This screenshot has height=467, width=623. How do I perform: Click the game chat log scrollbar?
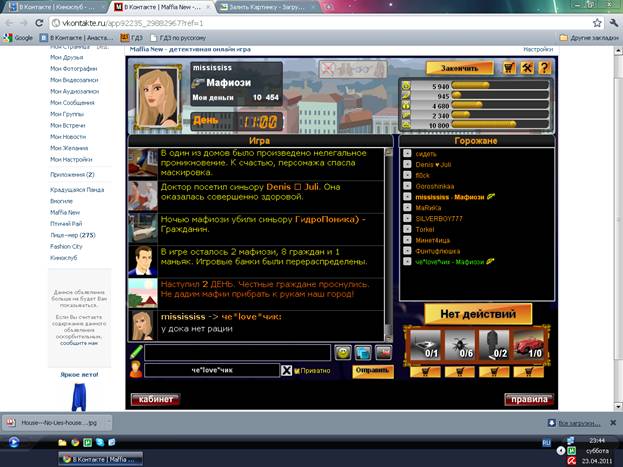[x=389, y=244]
